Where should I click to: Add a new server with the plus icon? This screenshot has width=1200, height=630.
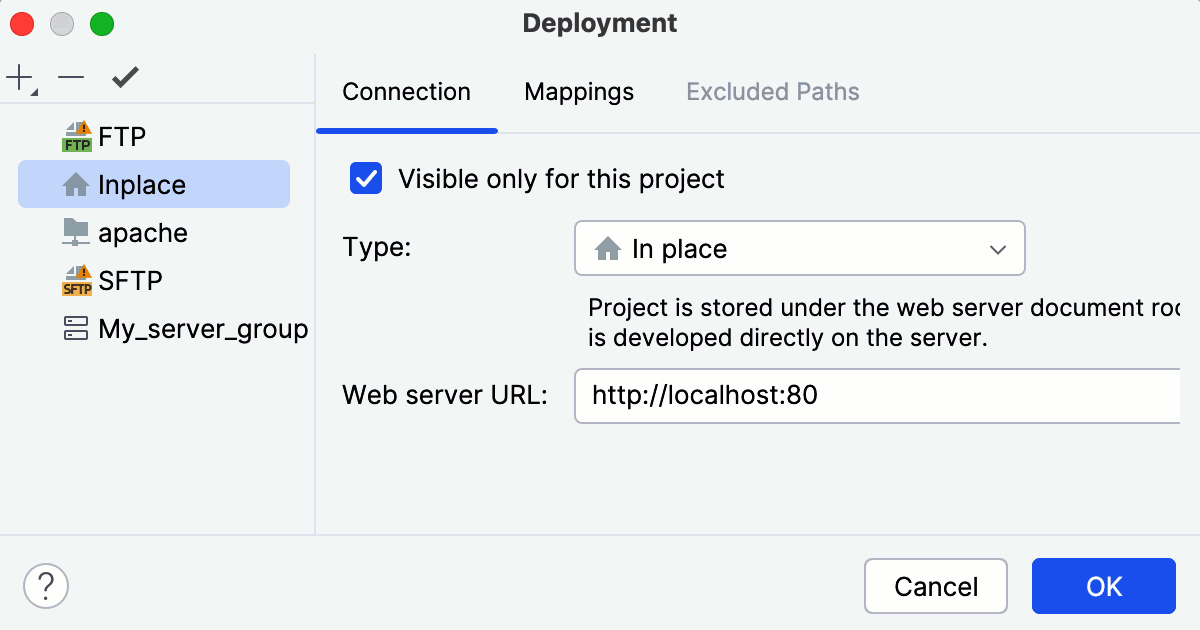20,77
